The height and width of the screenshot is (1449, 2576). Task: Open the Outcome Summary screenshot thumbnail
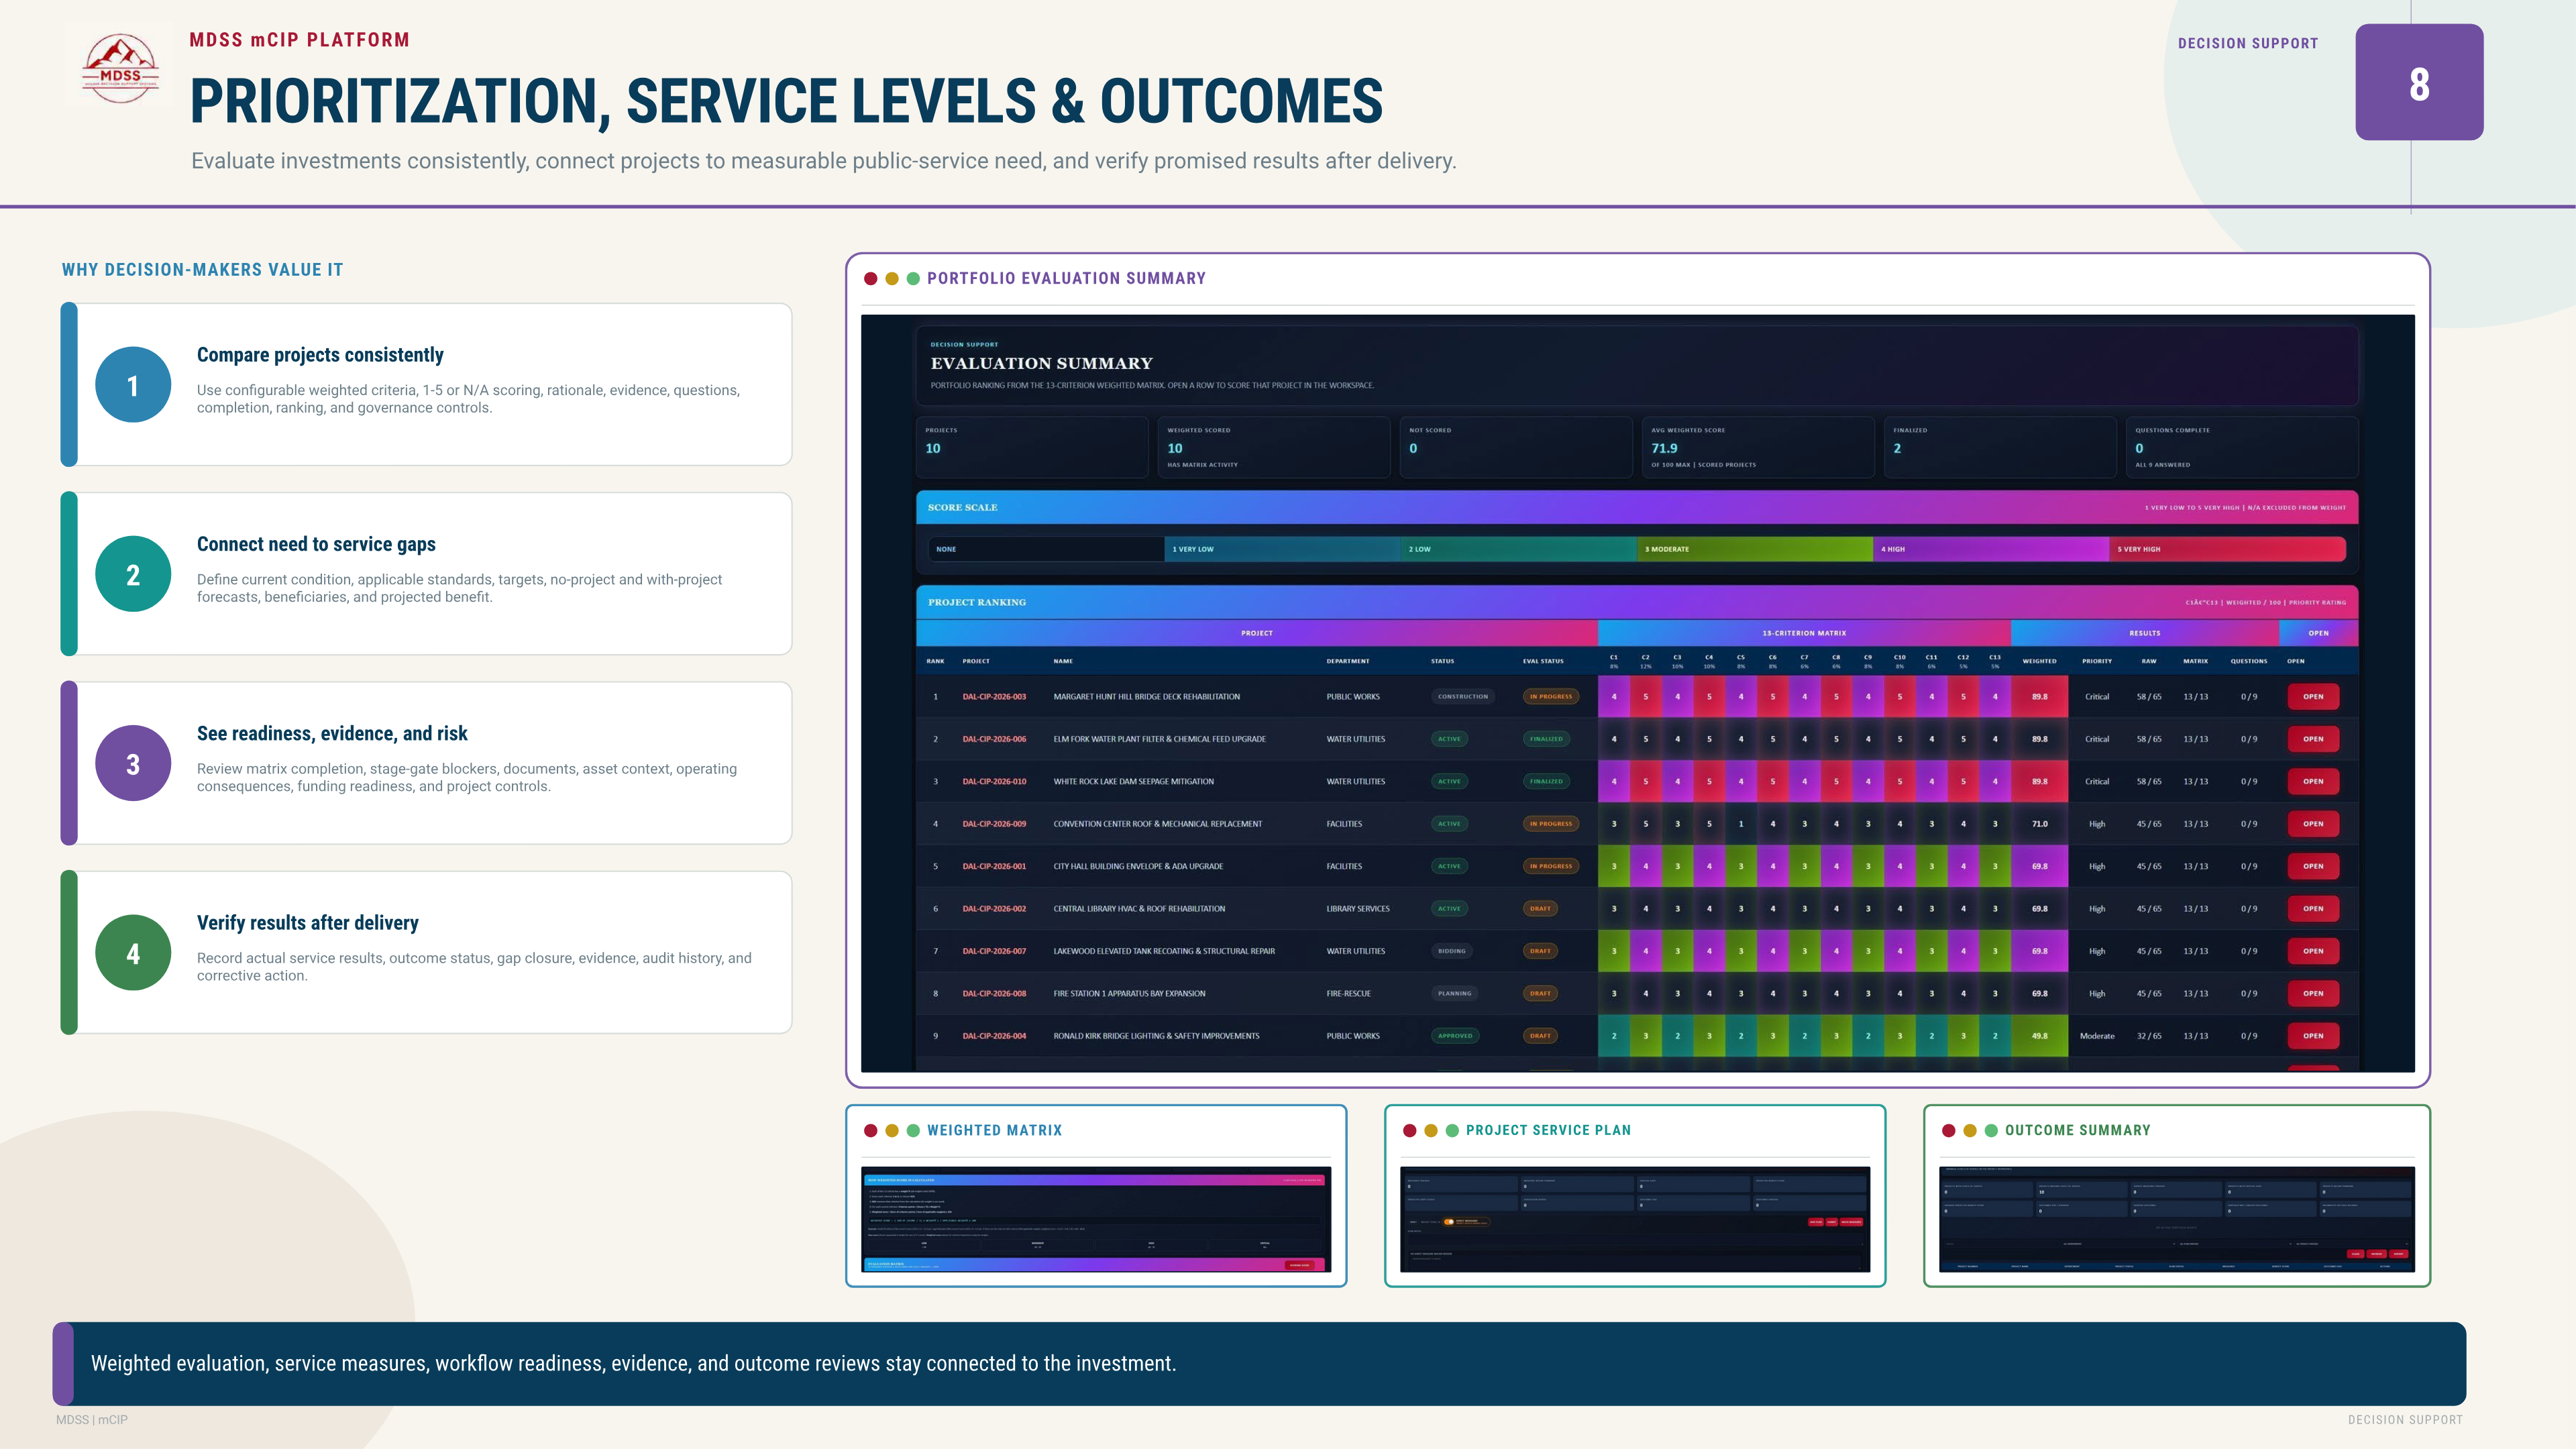2177,1219
